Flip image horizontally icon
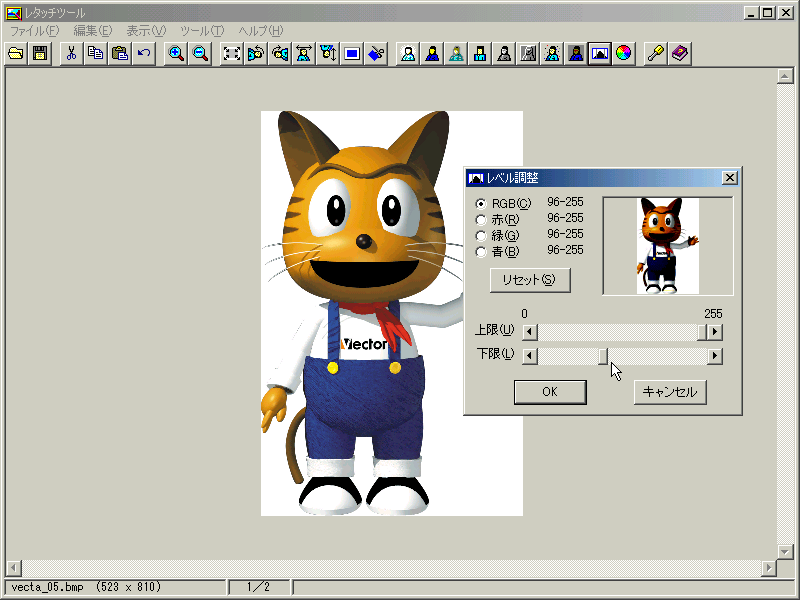Screen dimensions: 800x600 click(x=304, y=53)
